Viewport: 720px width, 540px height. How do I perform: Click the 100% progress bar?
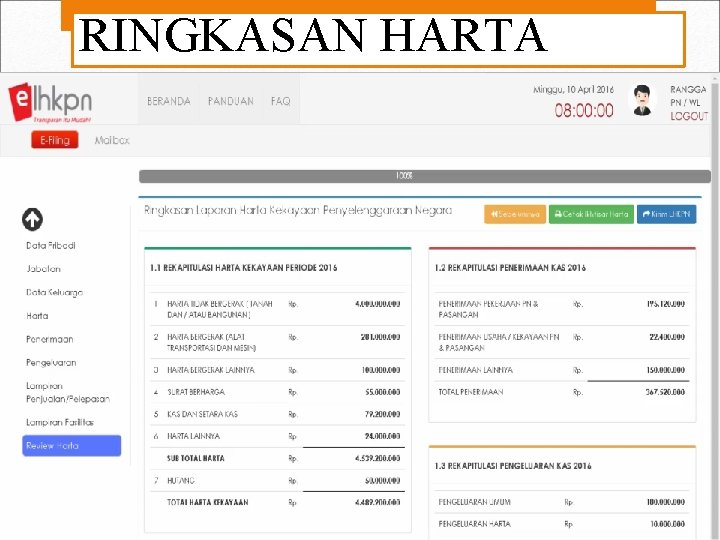pos(425,176)
